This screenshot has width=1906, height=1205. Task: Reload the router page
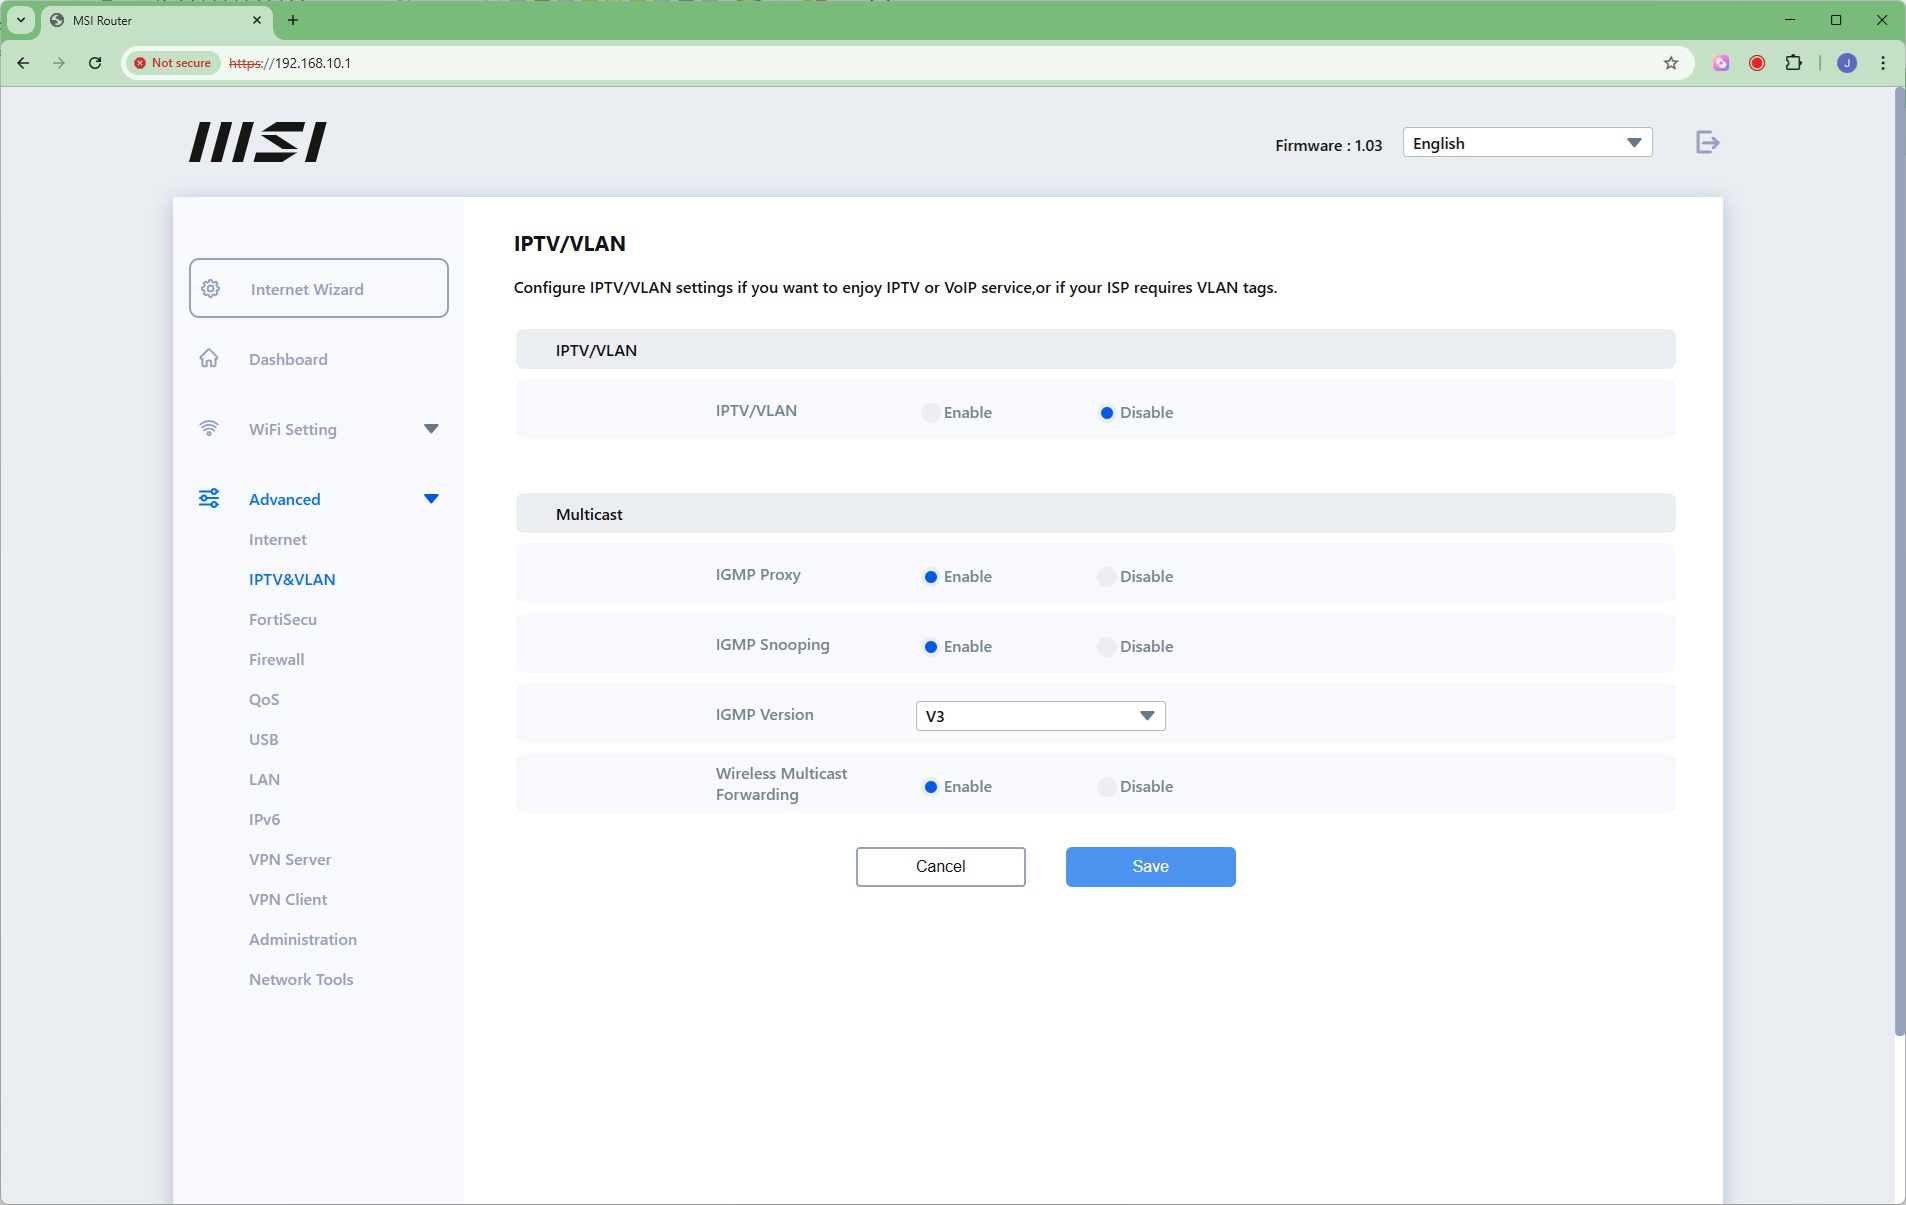coord(95,63)
